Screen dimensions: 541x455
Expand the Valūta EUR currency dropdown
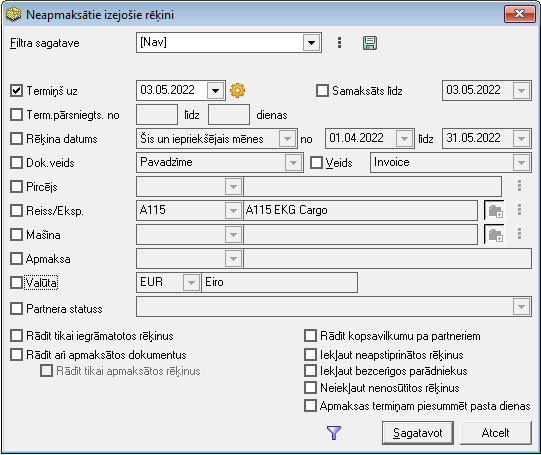click(x=191, y=283)
